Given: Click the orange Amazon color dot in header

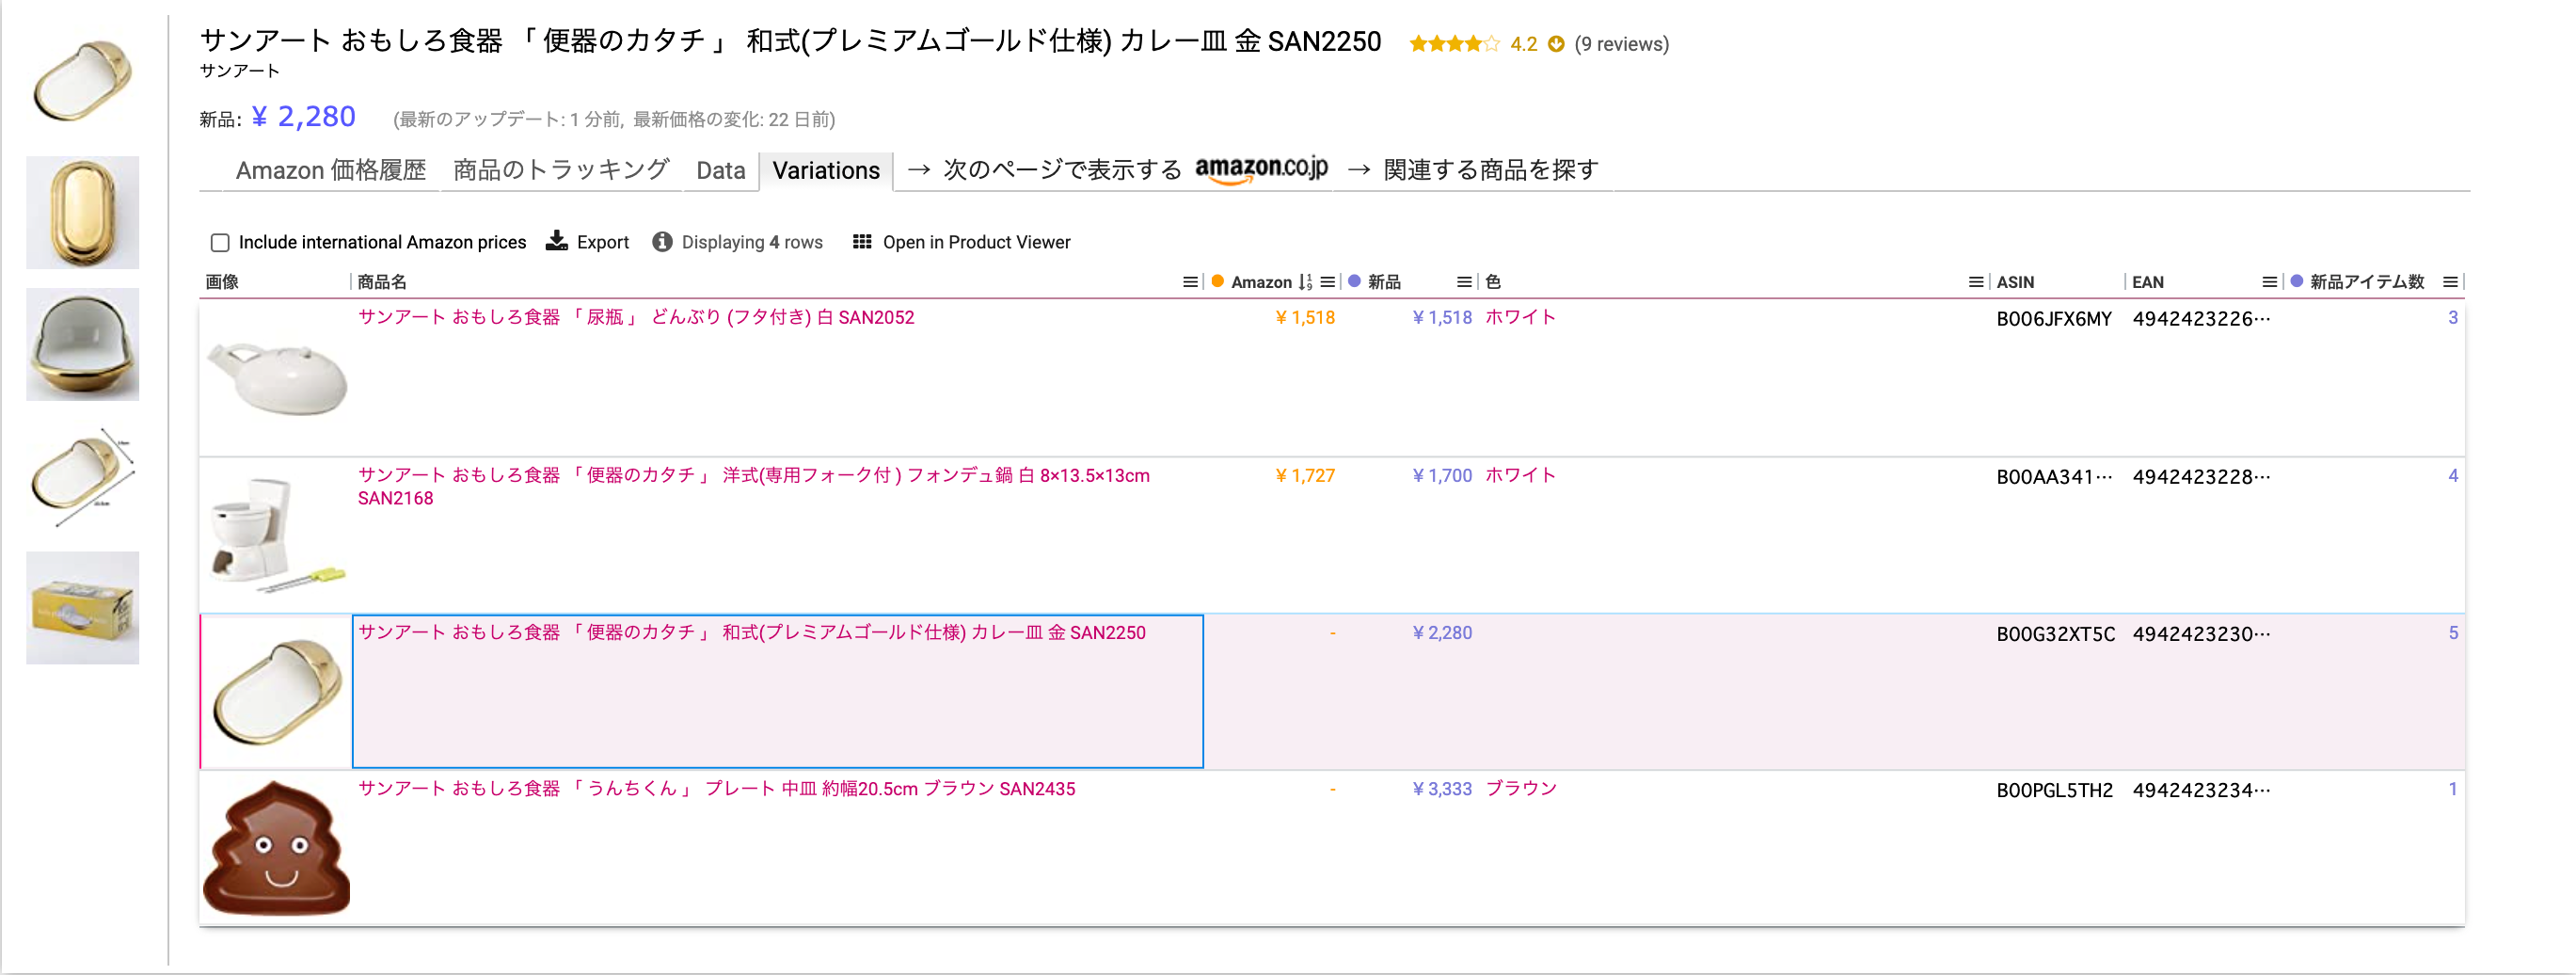Looking at the screenshot, I should coord(1218,282).
